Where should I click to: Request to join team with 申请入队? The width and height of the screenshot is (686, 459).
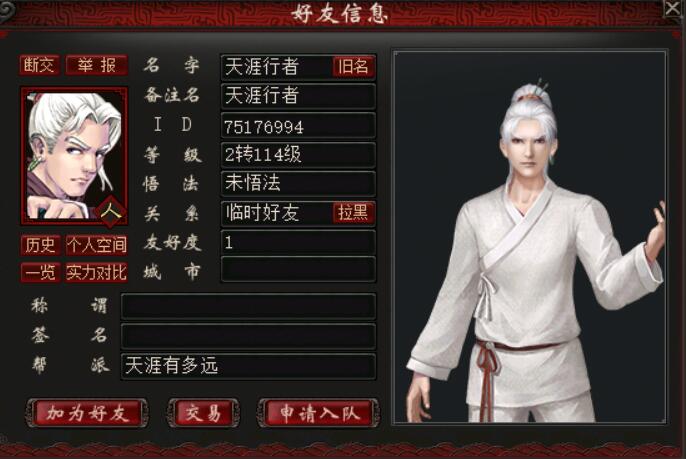pos(319,413)
